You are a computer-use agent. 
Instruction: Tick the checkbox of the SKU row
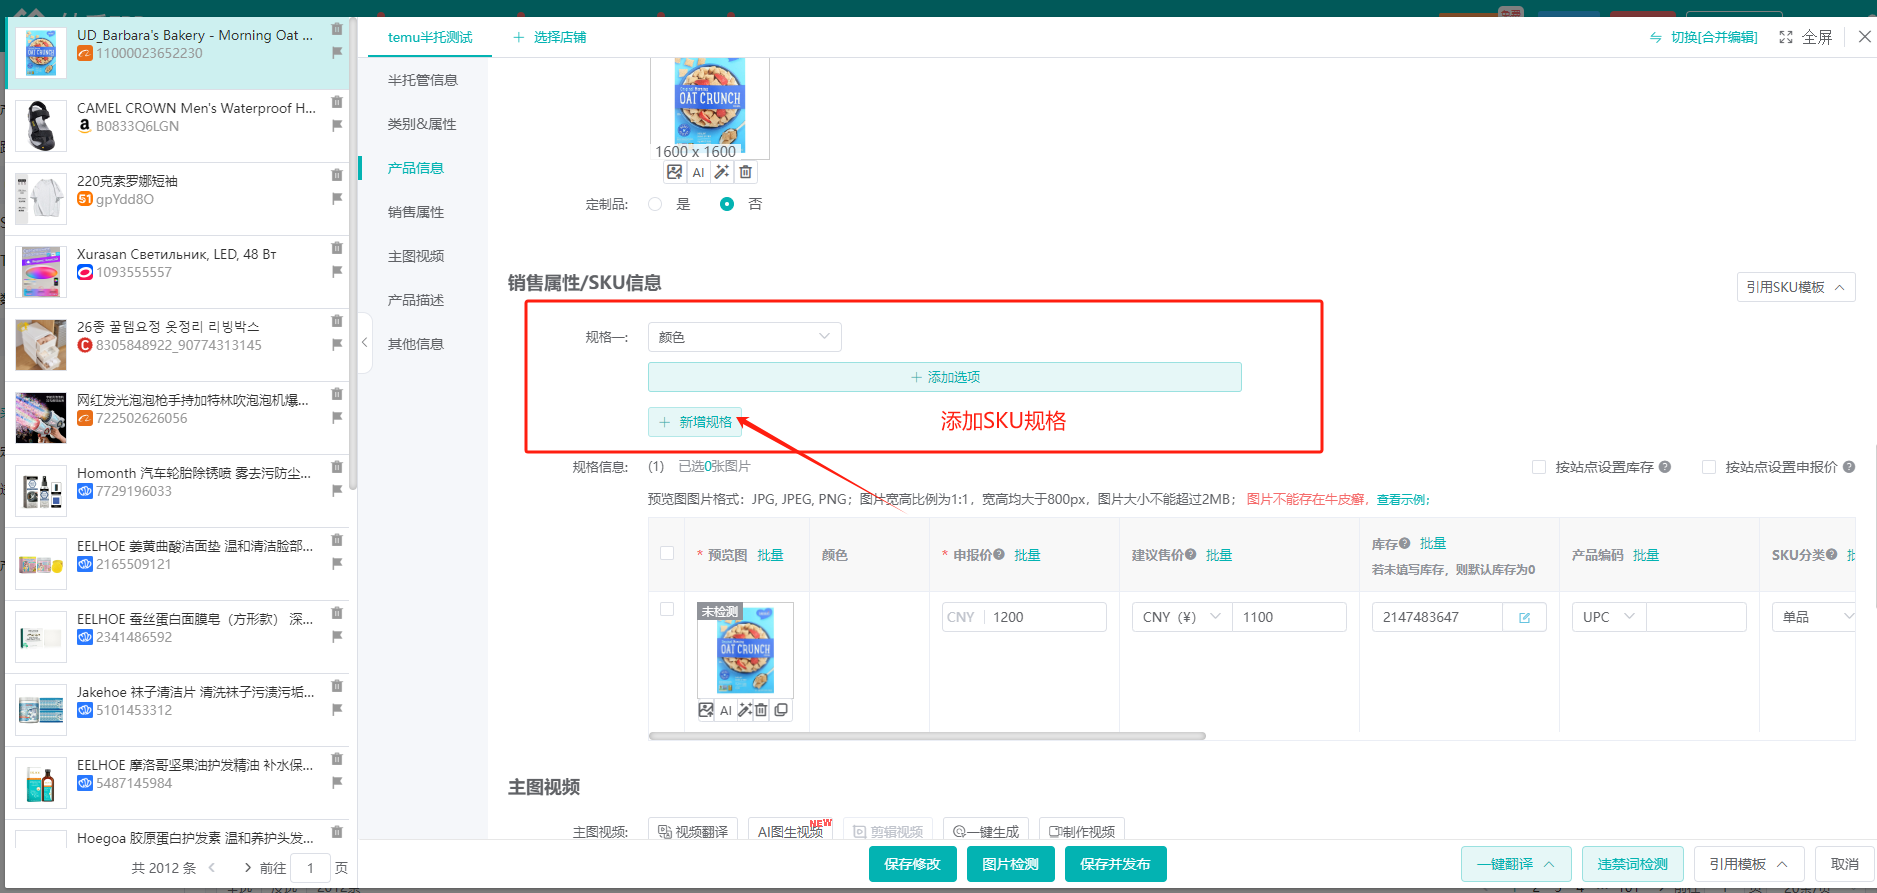point(667,609)
